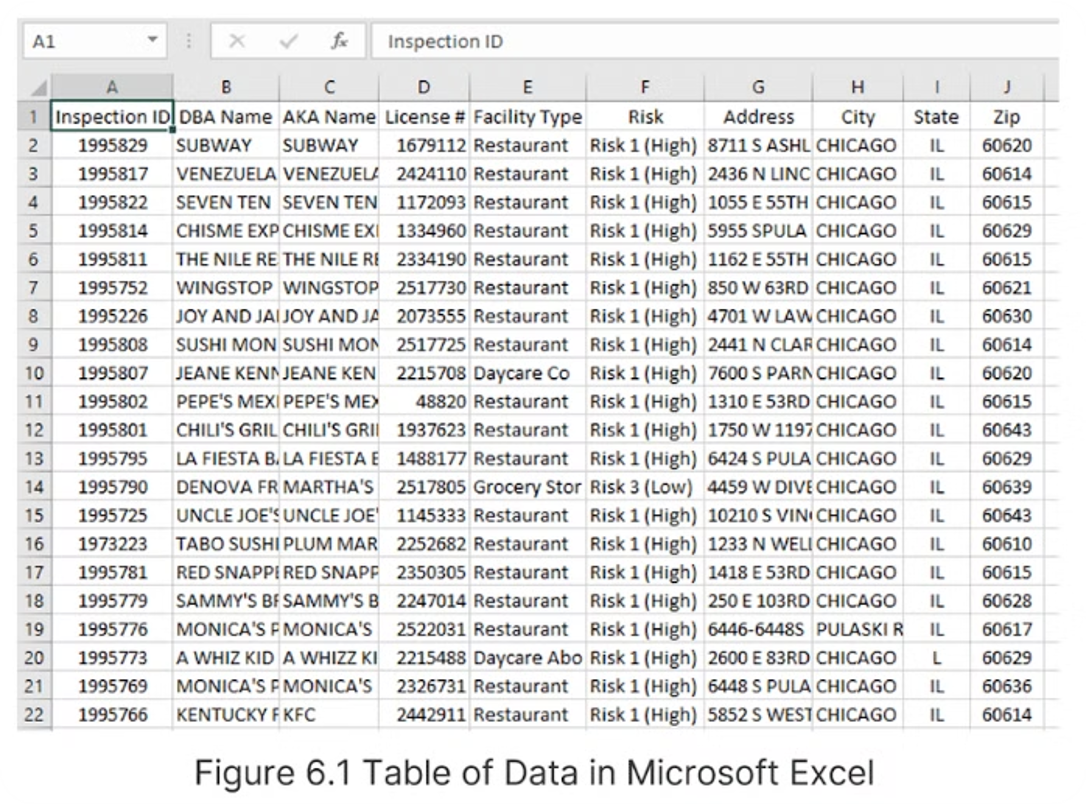Click Address cell 5852 S WEST
Viewport: 1086px width, 804px height.
[758, 715]
